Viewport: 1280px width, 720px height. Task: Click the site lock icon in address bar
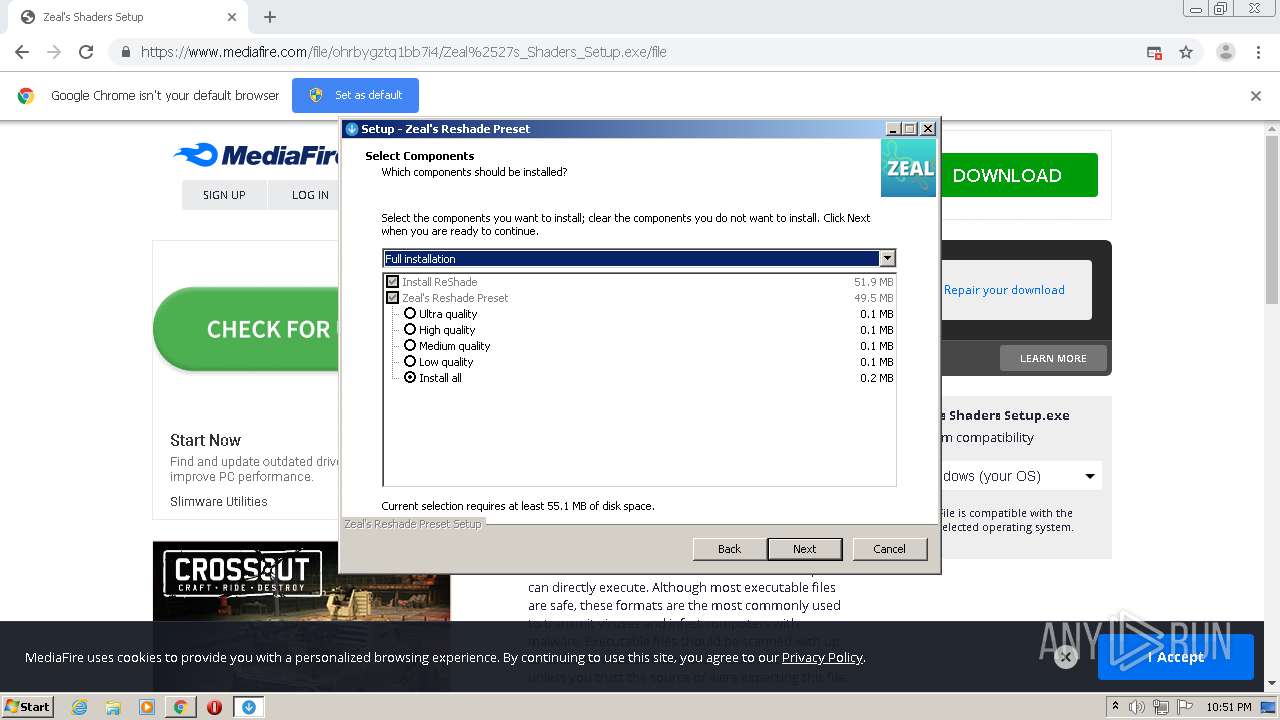tap(126, 52)
